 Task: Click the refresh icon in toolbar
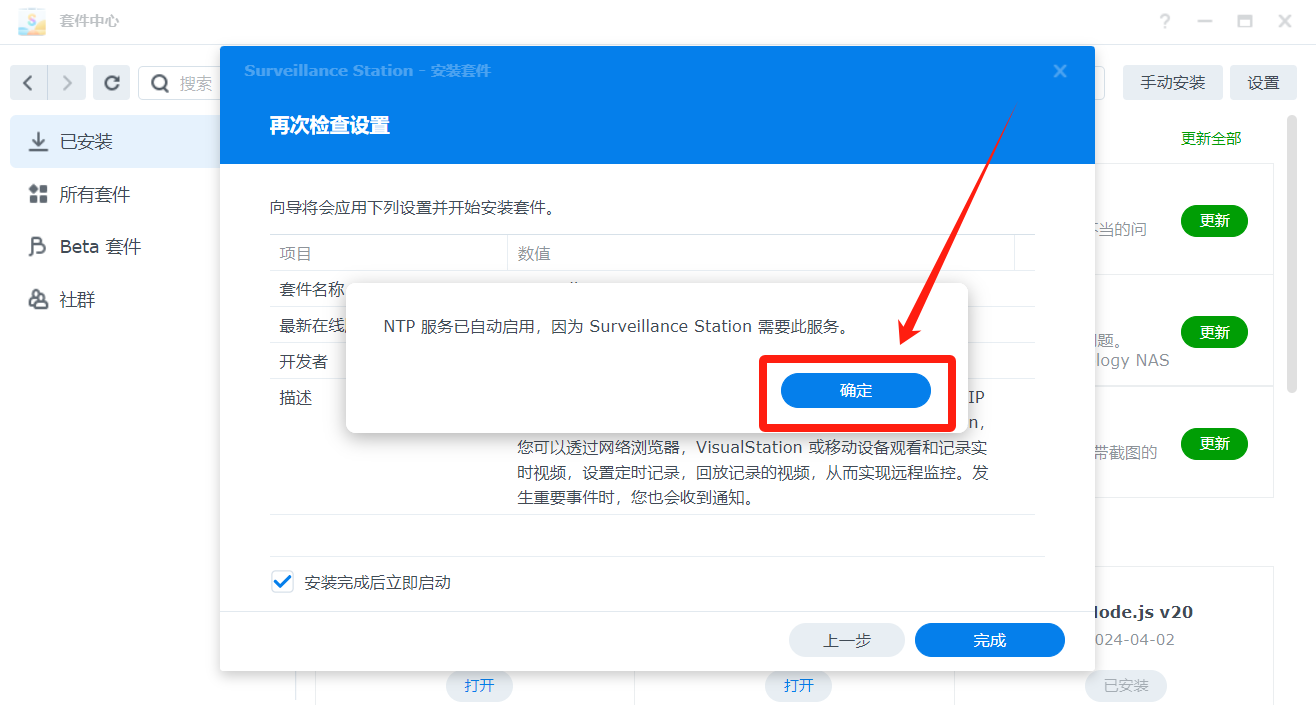point(112,83)
